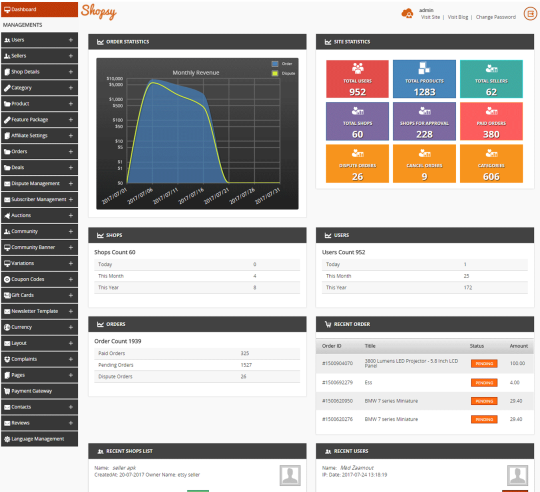Viewport: 540px width, 492px height.
Task: Click the Product folder icon
Action: tap(7, 104)
